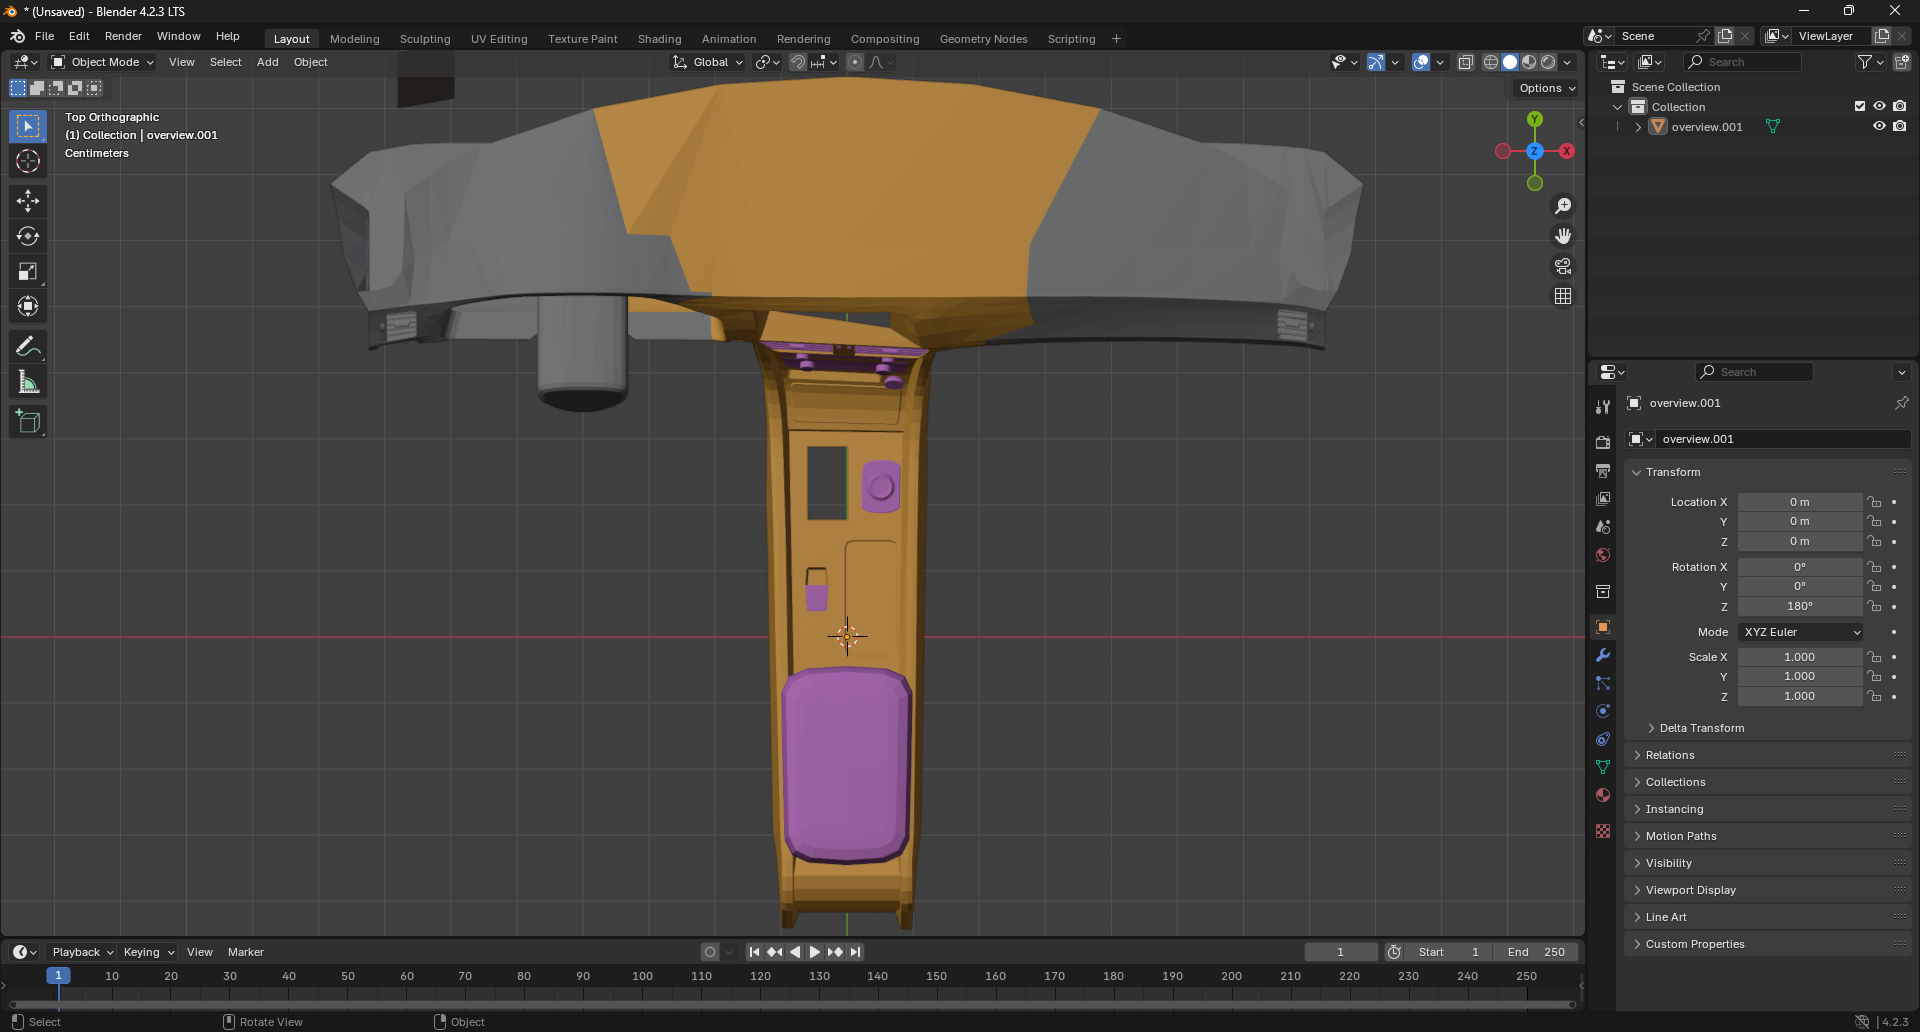Open the Render menu
This screenshot has width=1920, height=1032.
[123, 36]
